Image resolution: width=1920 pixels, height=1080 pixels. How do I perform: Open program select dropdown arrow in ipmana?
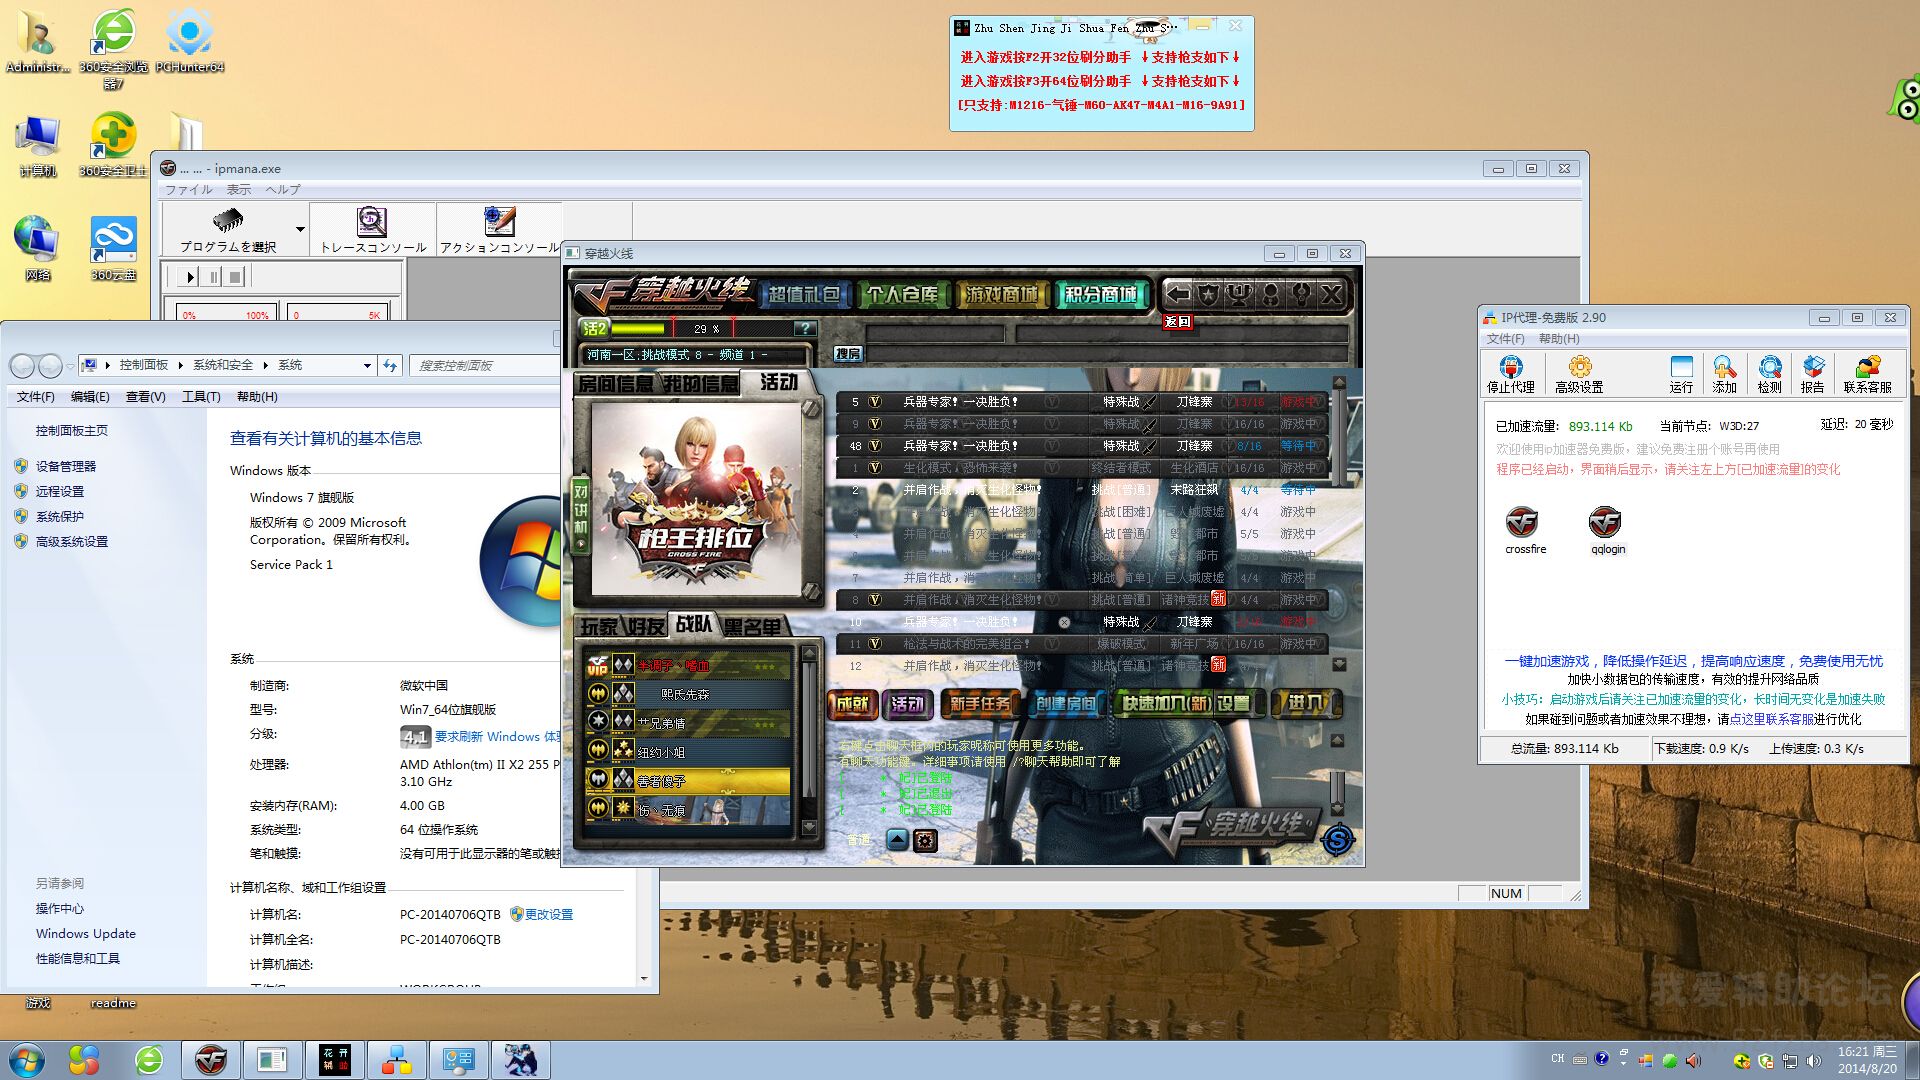299,229
